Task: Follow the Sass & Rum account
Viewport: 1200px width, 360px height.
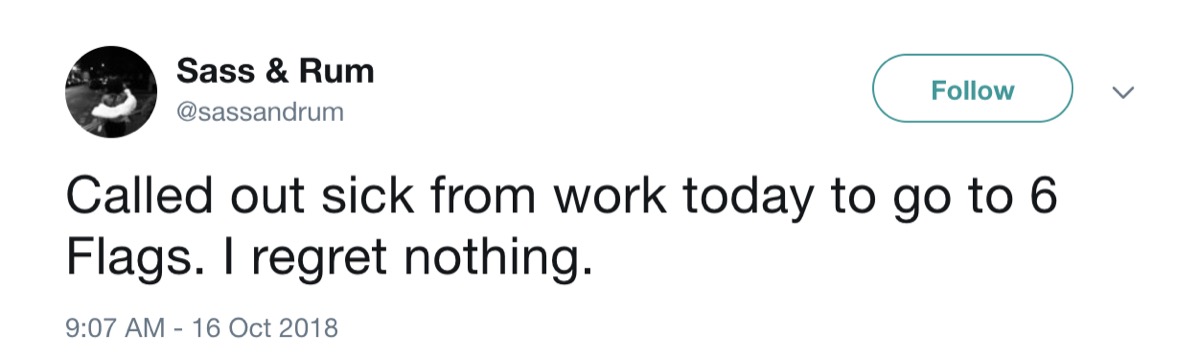Action: [x=972, y=90]
